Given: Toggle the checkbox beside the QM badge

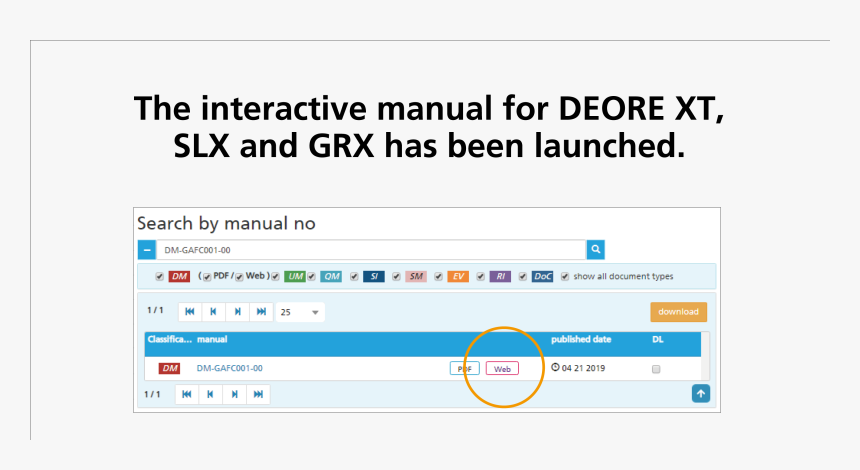Looking at the screenshot, I should pyautogui.click(x=312, y=276).
